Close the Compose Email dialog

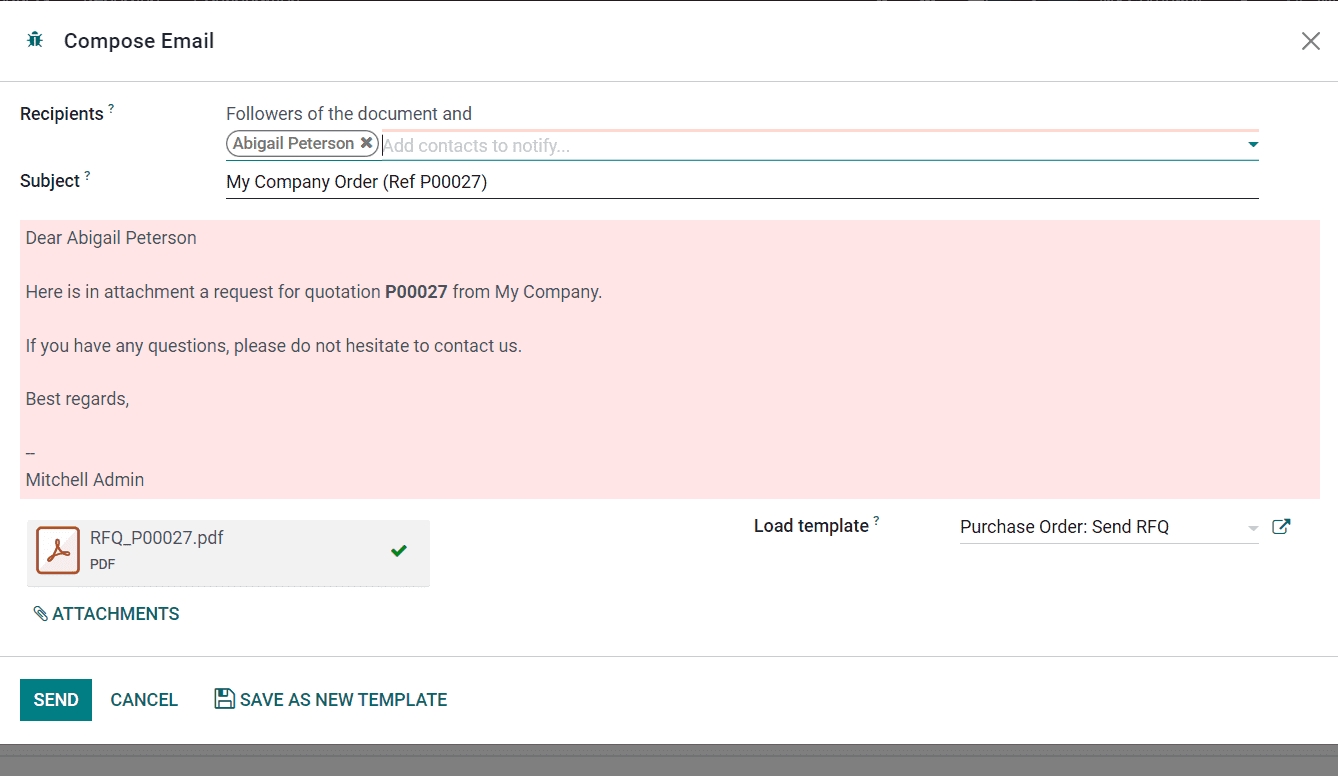point(1310,41)
